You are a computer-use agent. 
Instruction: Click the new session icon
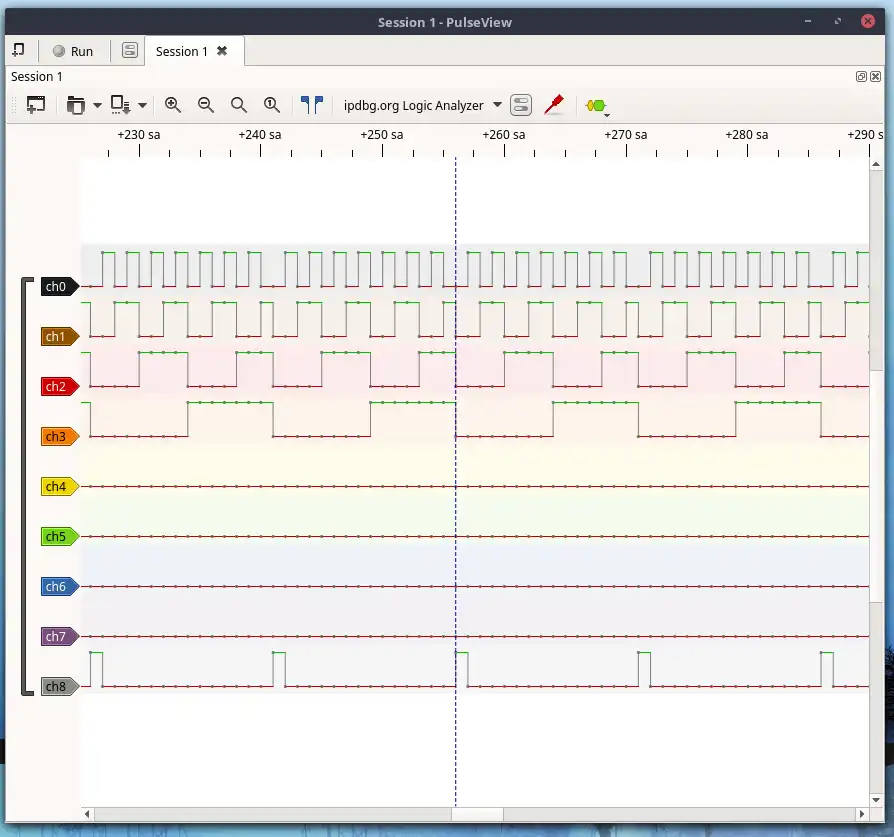click(x=18, y=51)
